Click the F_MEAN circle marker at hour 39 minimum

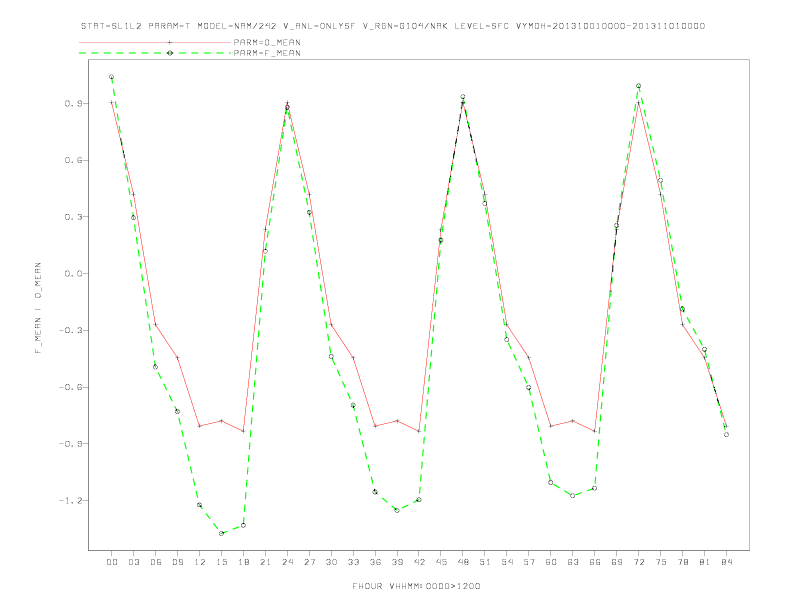pyautogui.click(x=397, y=511)
